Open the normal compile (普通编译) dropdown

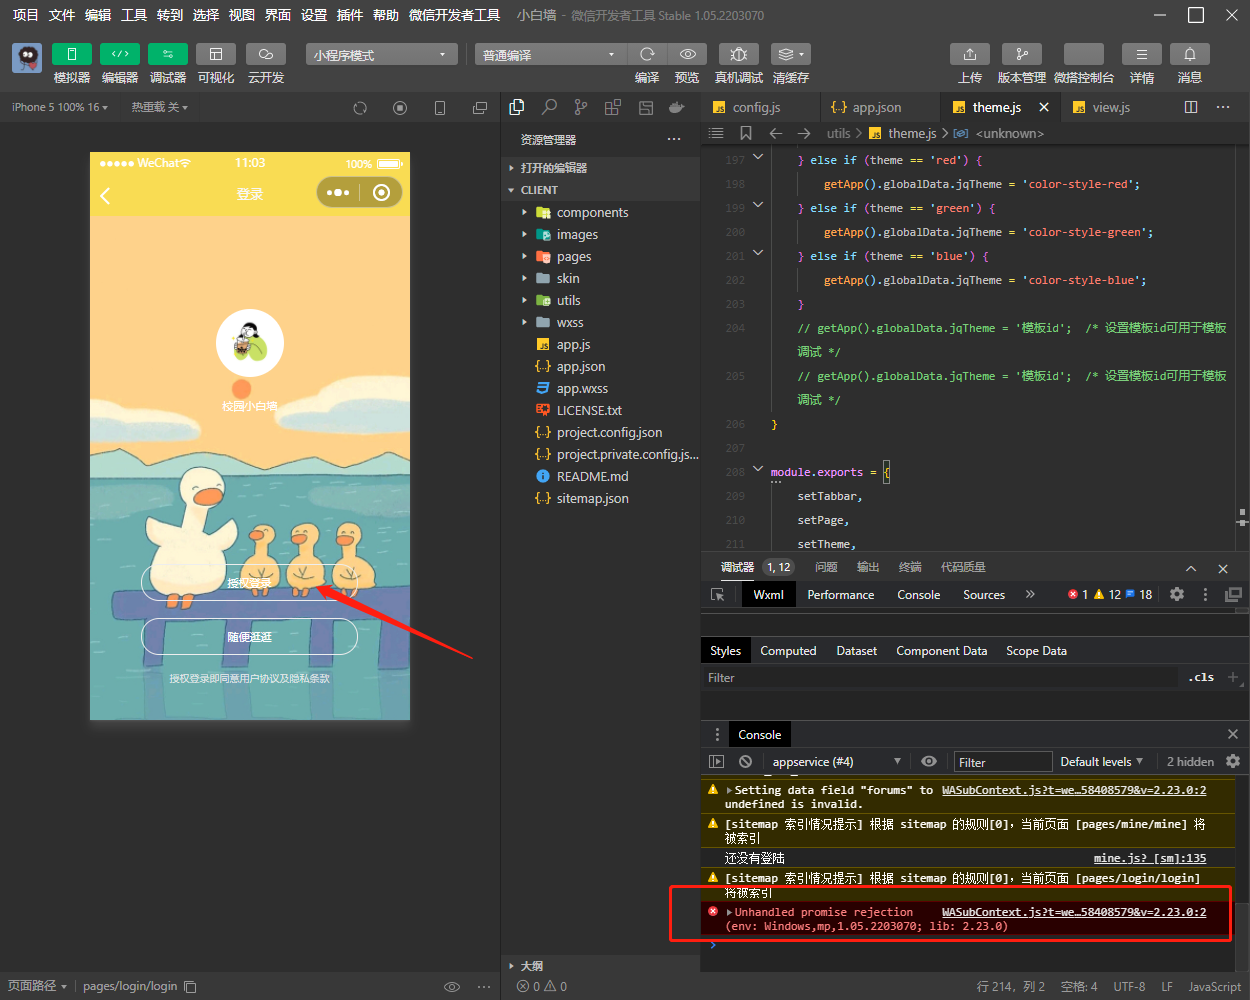550,55
